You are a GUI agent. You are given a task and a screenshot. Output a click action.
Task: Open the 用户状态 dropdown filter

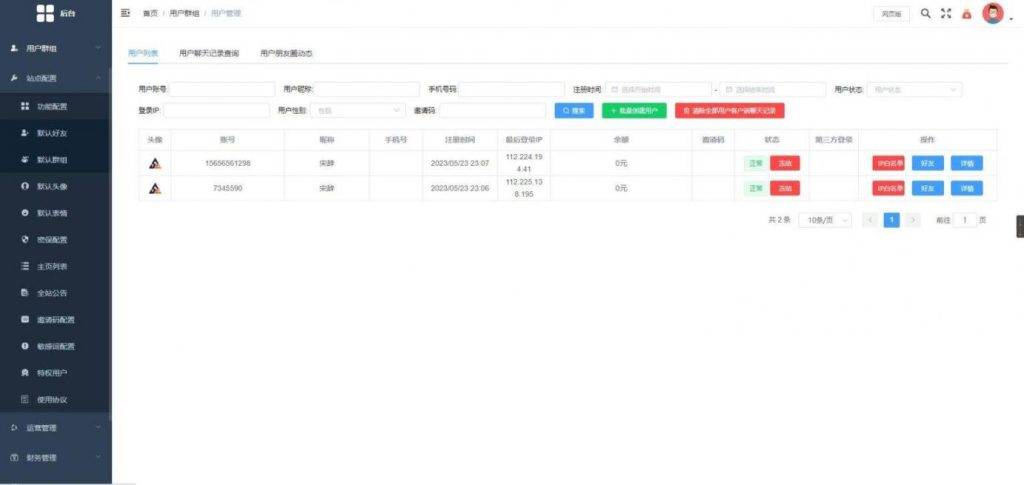pos(914,90)
